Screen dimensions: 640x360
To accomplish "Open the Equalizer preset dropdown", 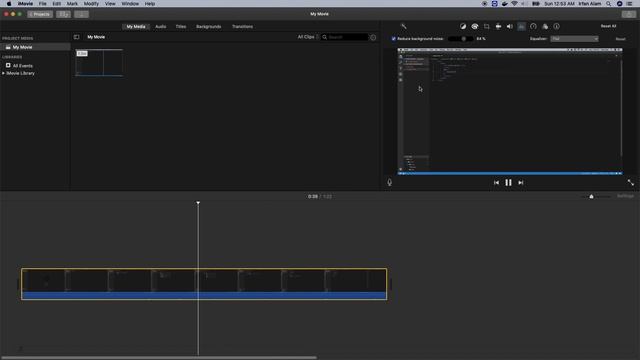I will (x=574, y=39).
